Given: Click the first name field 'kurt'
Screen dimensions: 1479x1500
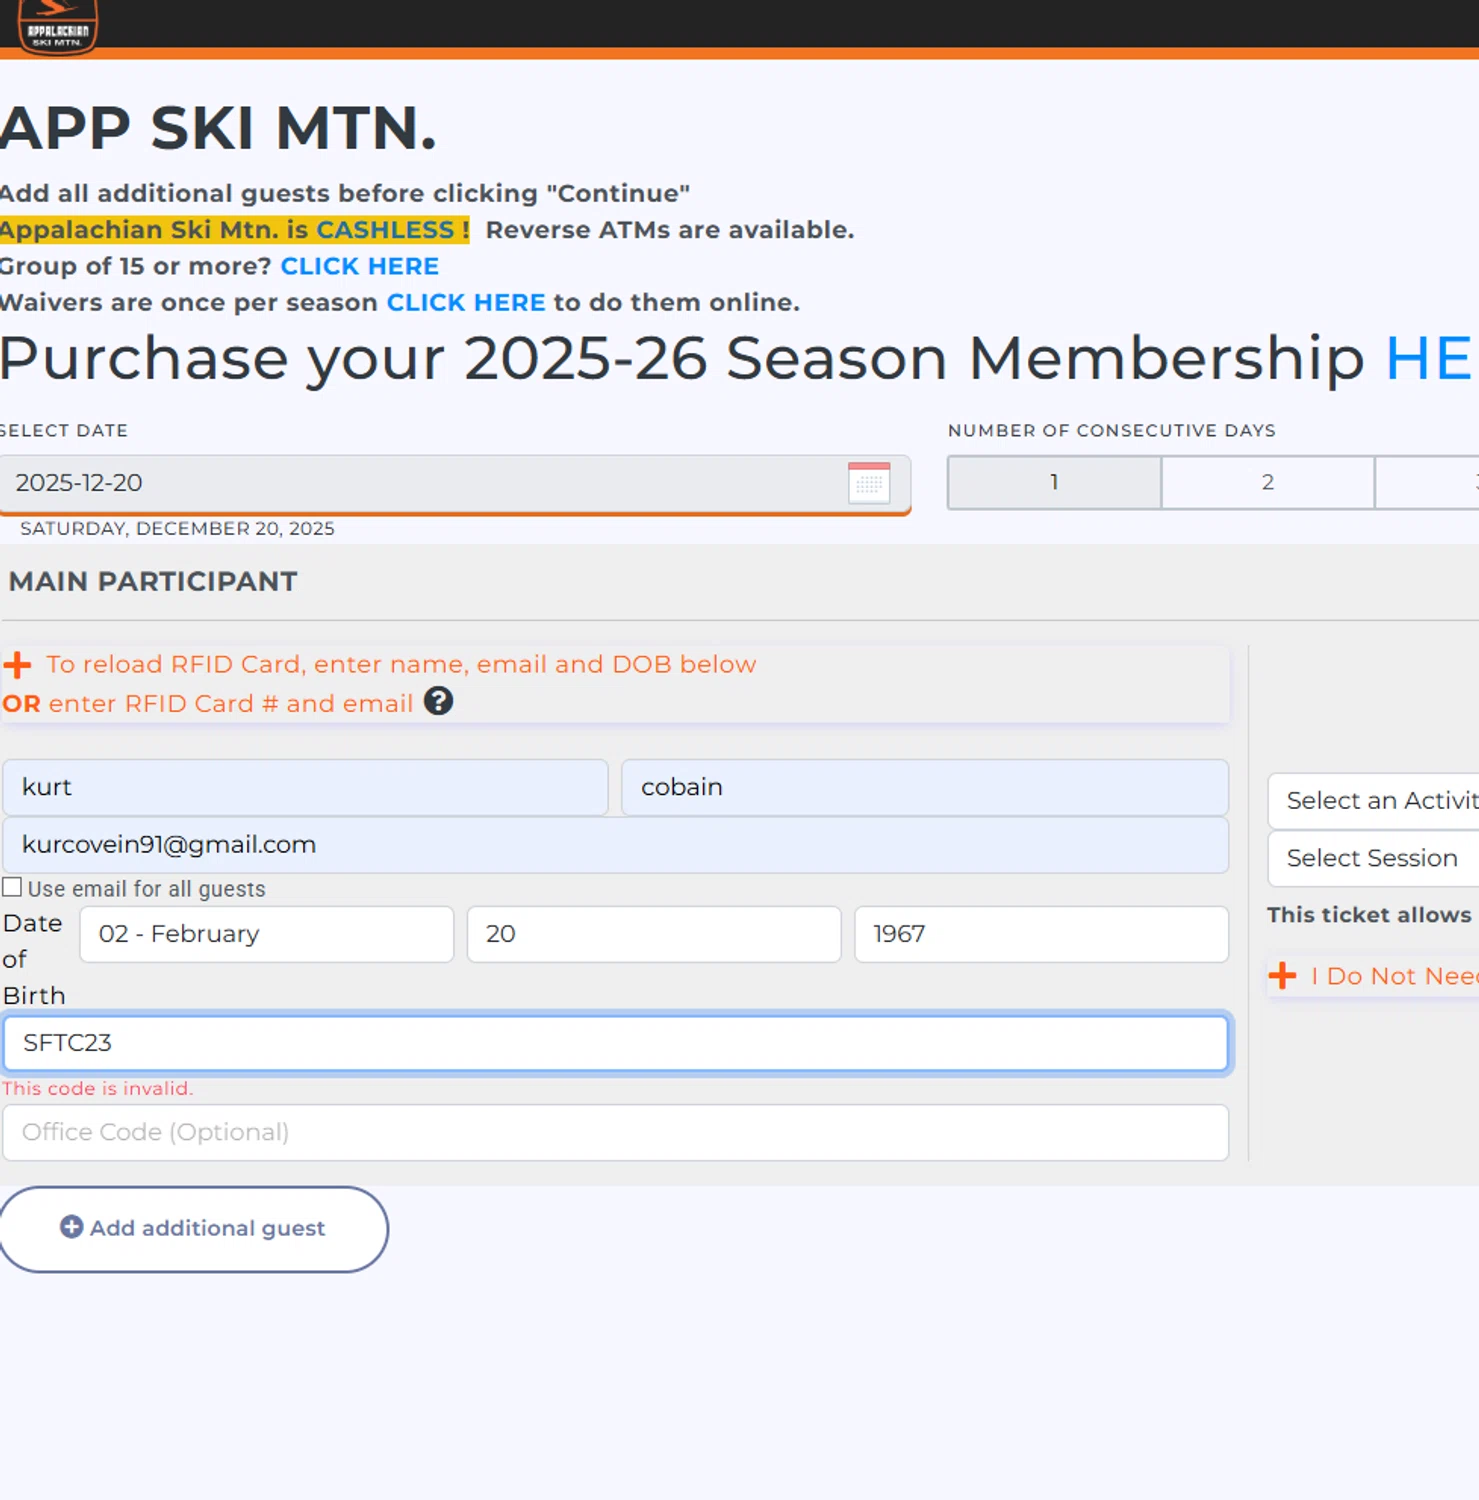Looking at the screenshot, I should [305, 787].
